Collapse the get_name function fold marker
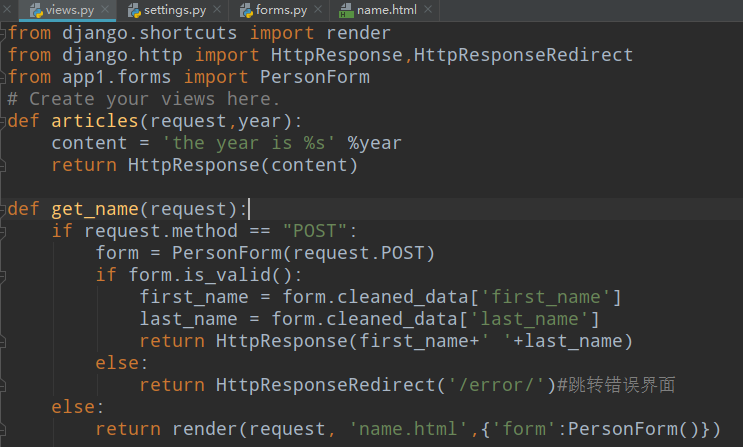Viewport: 743px width, 447px height. tap(2, 209)
